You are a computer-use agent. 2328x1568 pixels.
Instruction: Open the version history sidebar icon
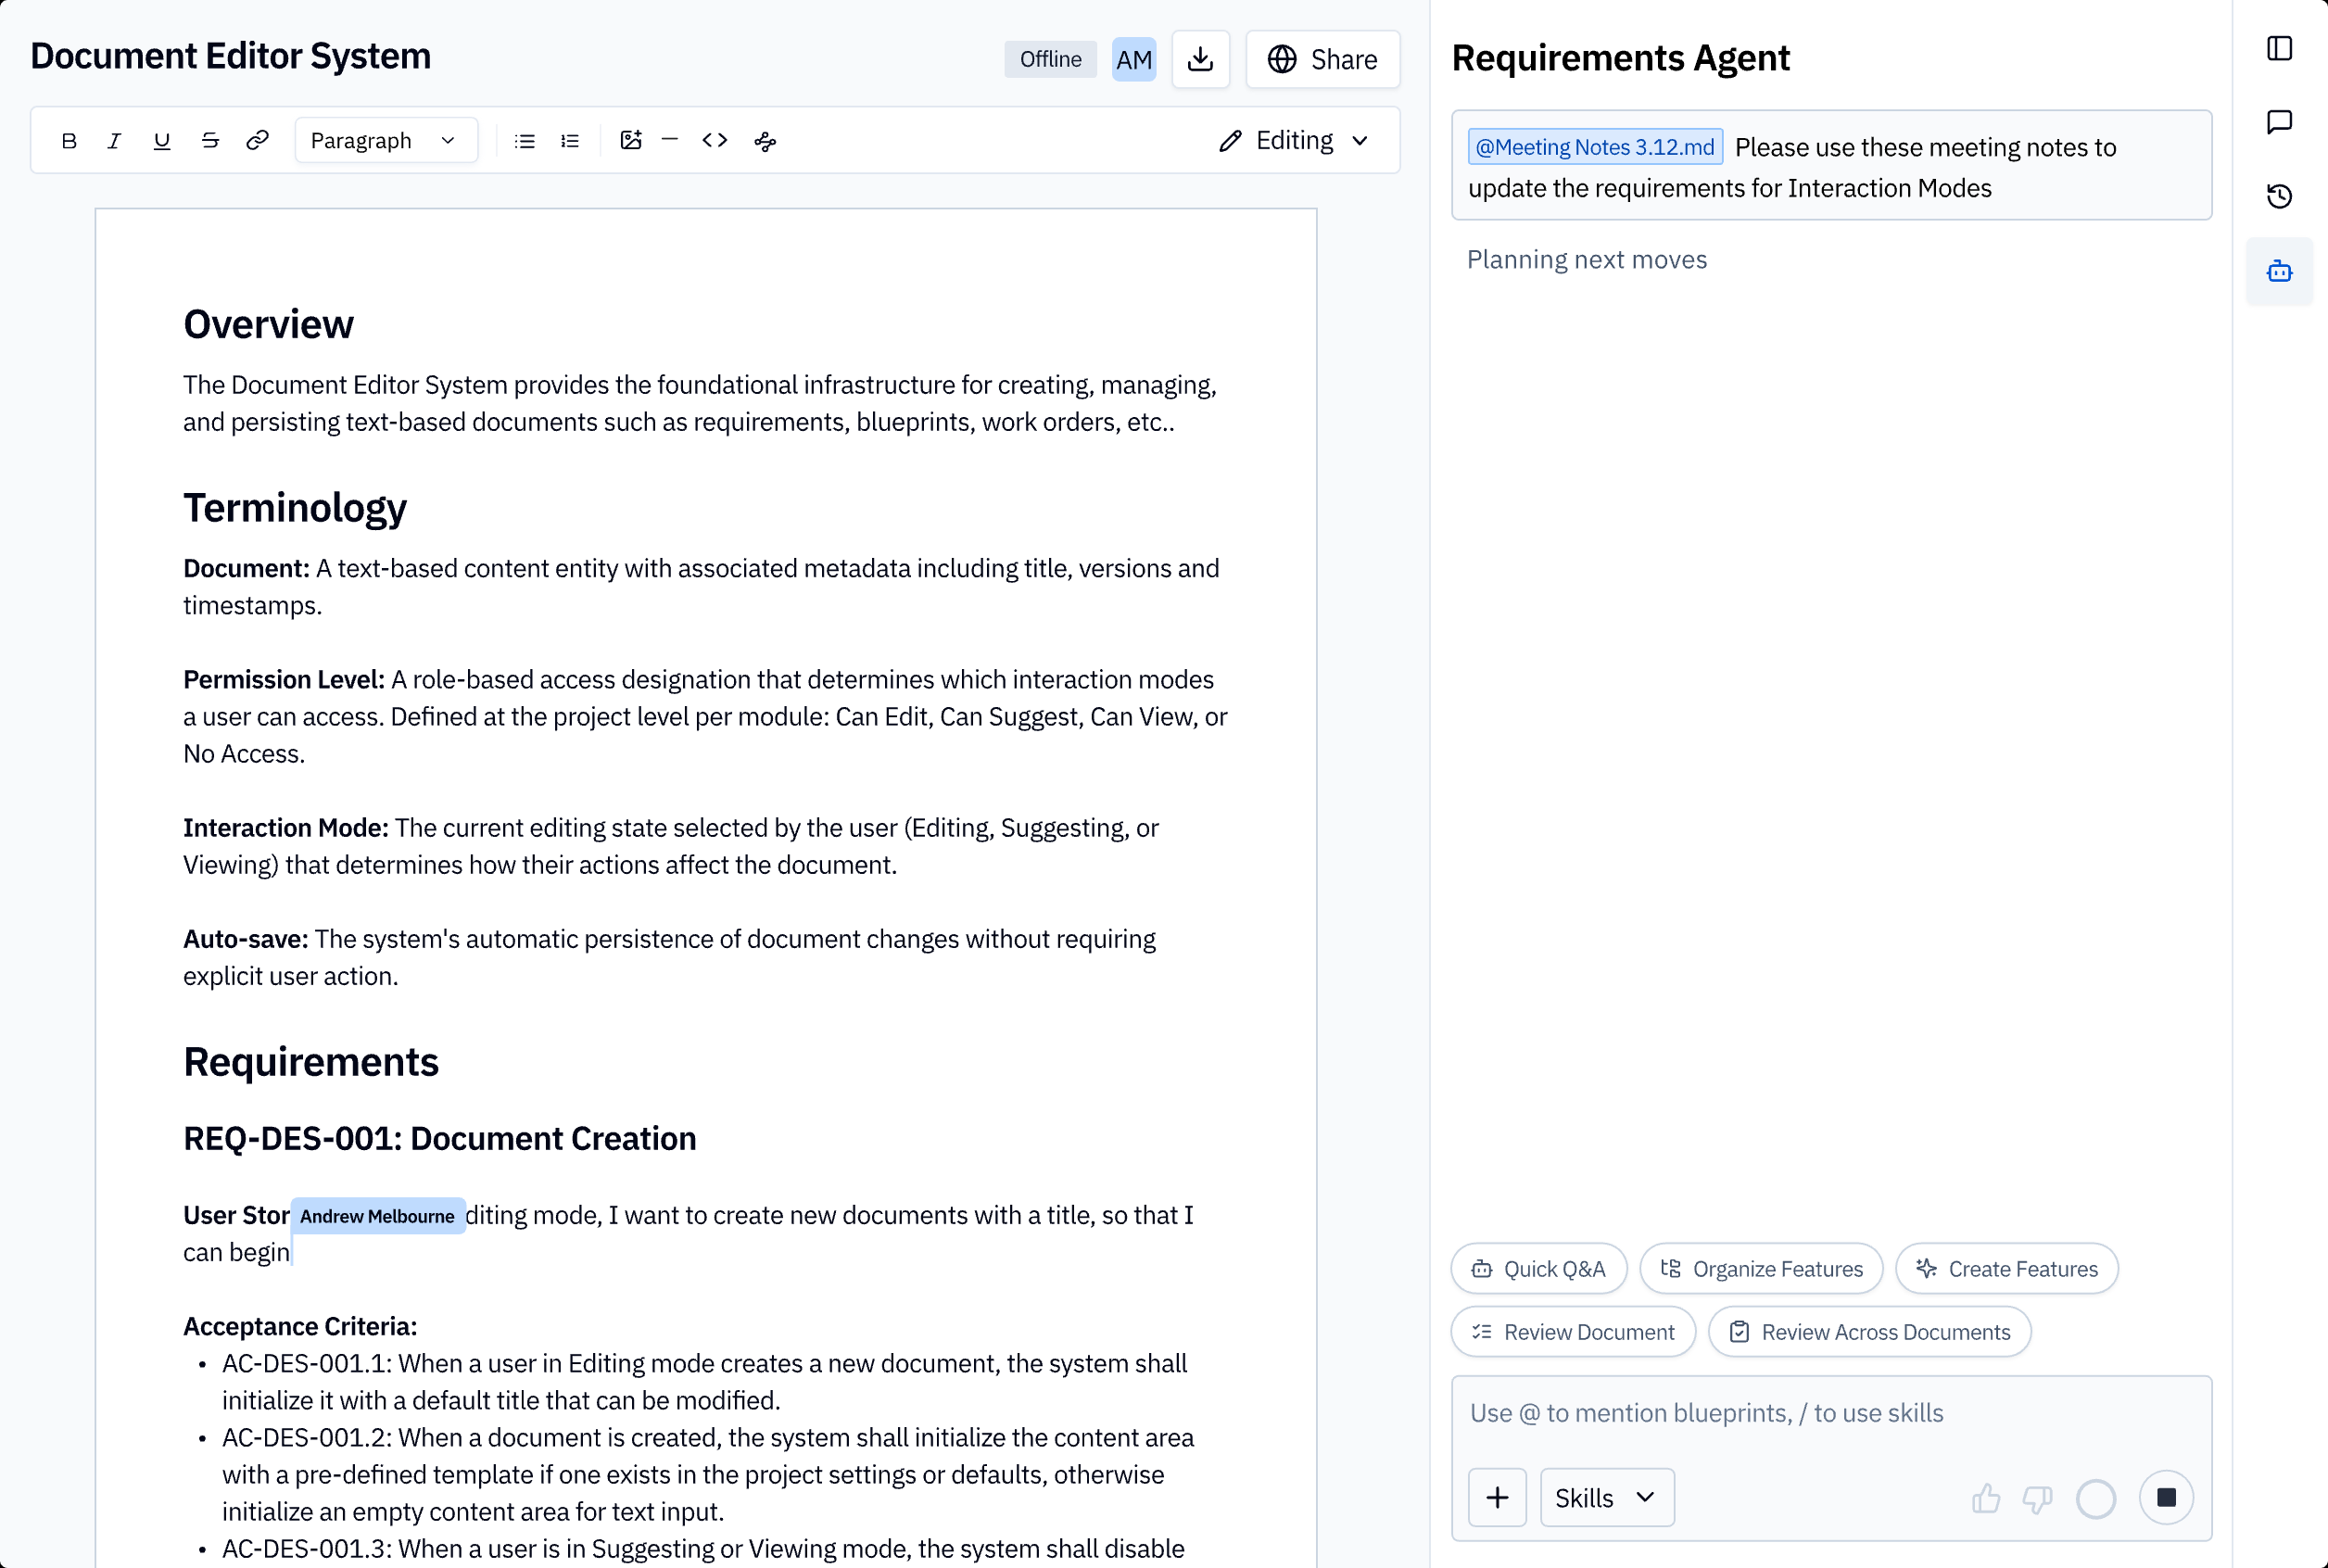point(2279,196)
